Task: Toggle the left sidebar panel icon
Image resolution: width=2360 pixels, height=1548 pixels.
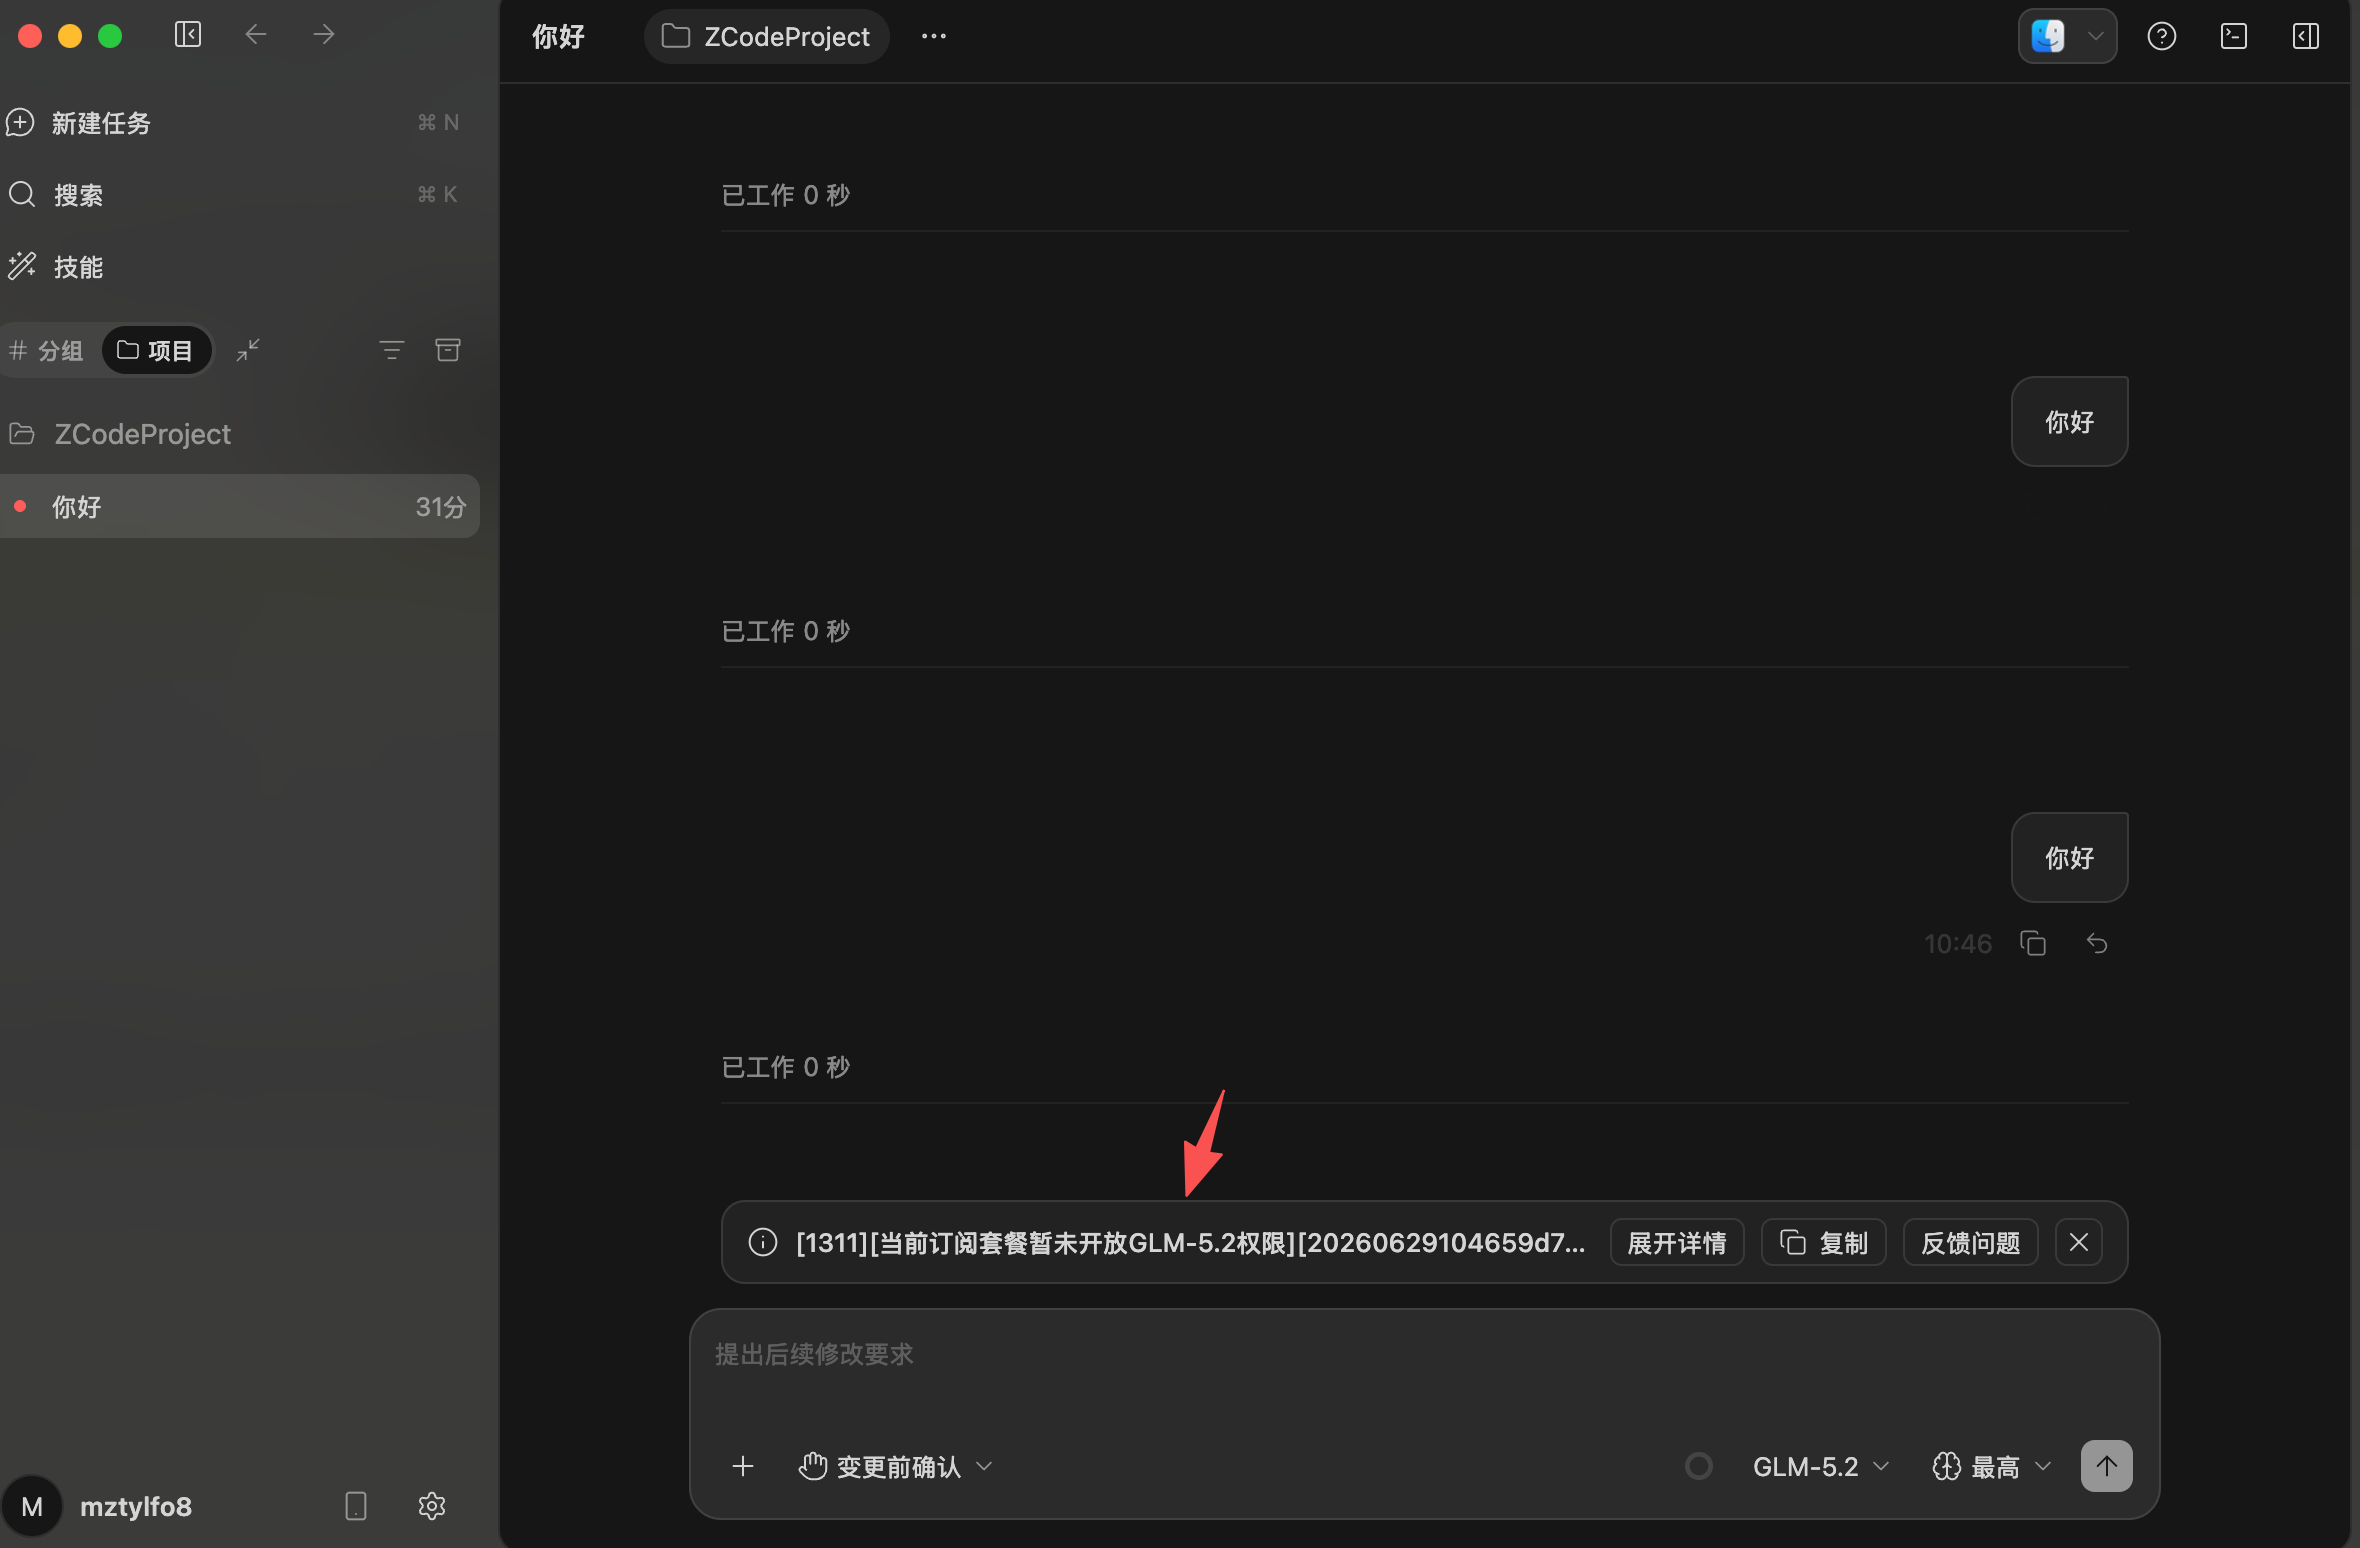Action: tap(188, 35)
